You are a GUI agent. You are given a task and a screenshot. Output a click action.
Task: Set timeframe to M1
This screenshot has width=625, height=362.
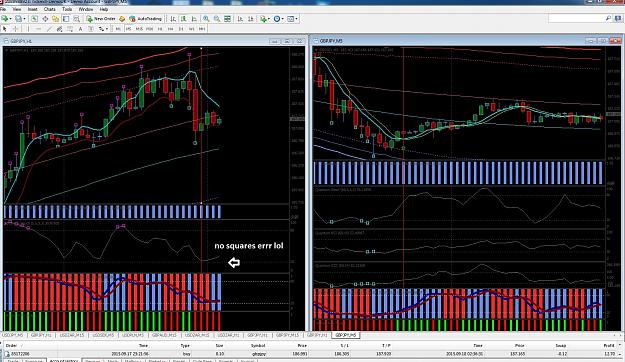[x=118, y=29]
